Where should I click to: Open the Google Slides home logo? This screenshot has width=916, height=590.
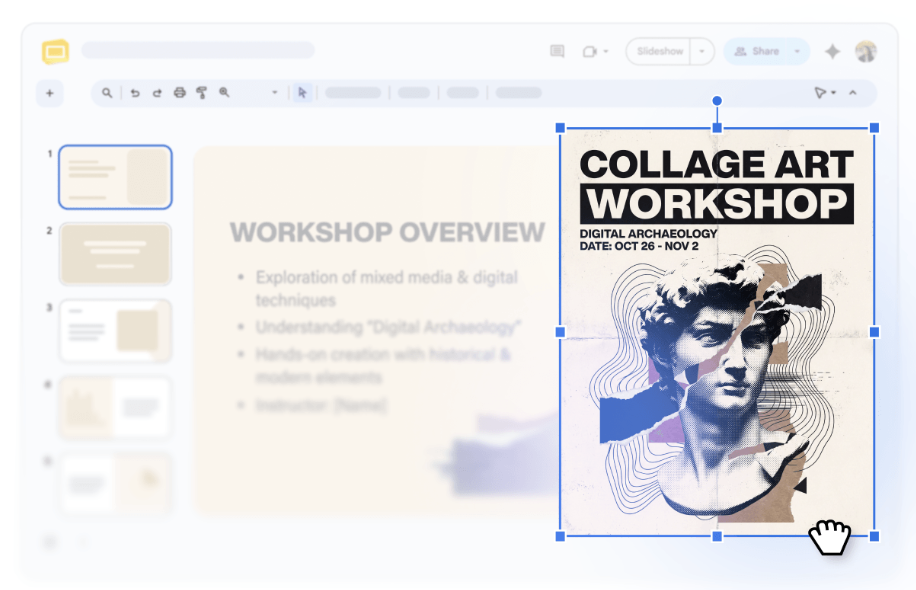pyautogui.click(x=55, y=52)
